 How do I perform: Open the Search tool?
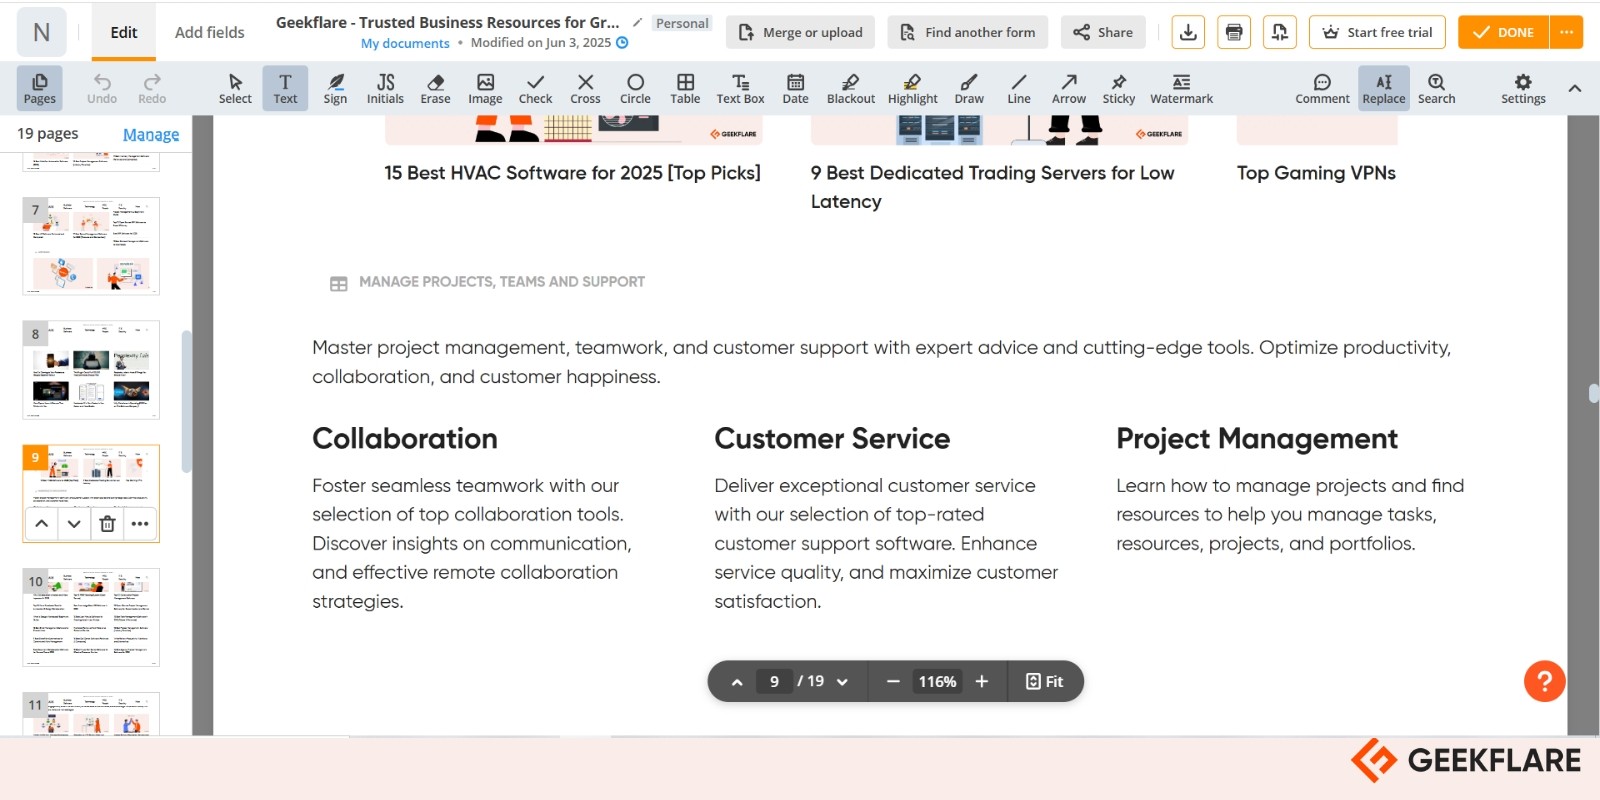coord(1436,88)
